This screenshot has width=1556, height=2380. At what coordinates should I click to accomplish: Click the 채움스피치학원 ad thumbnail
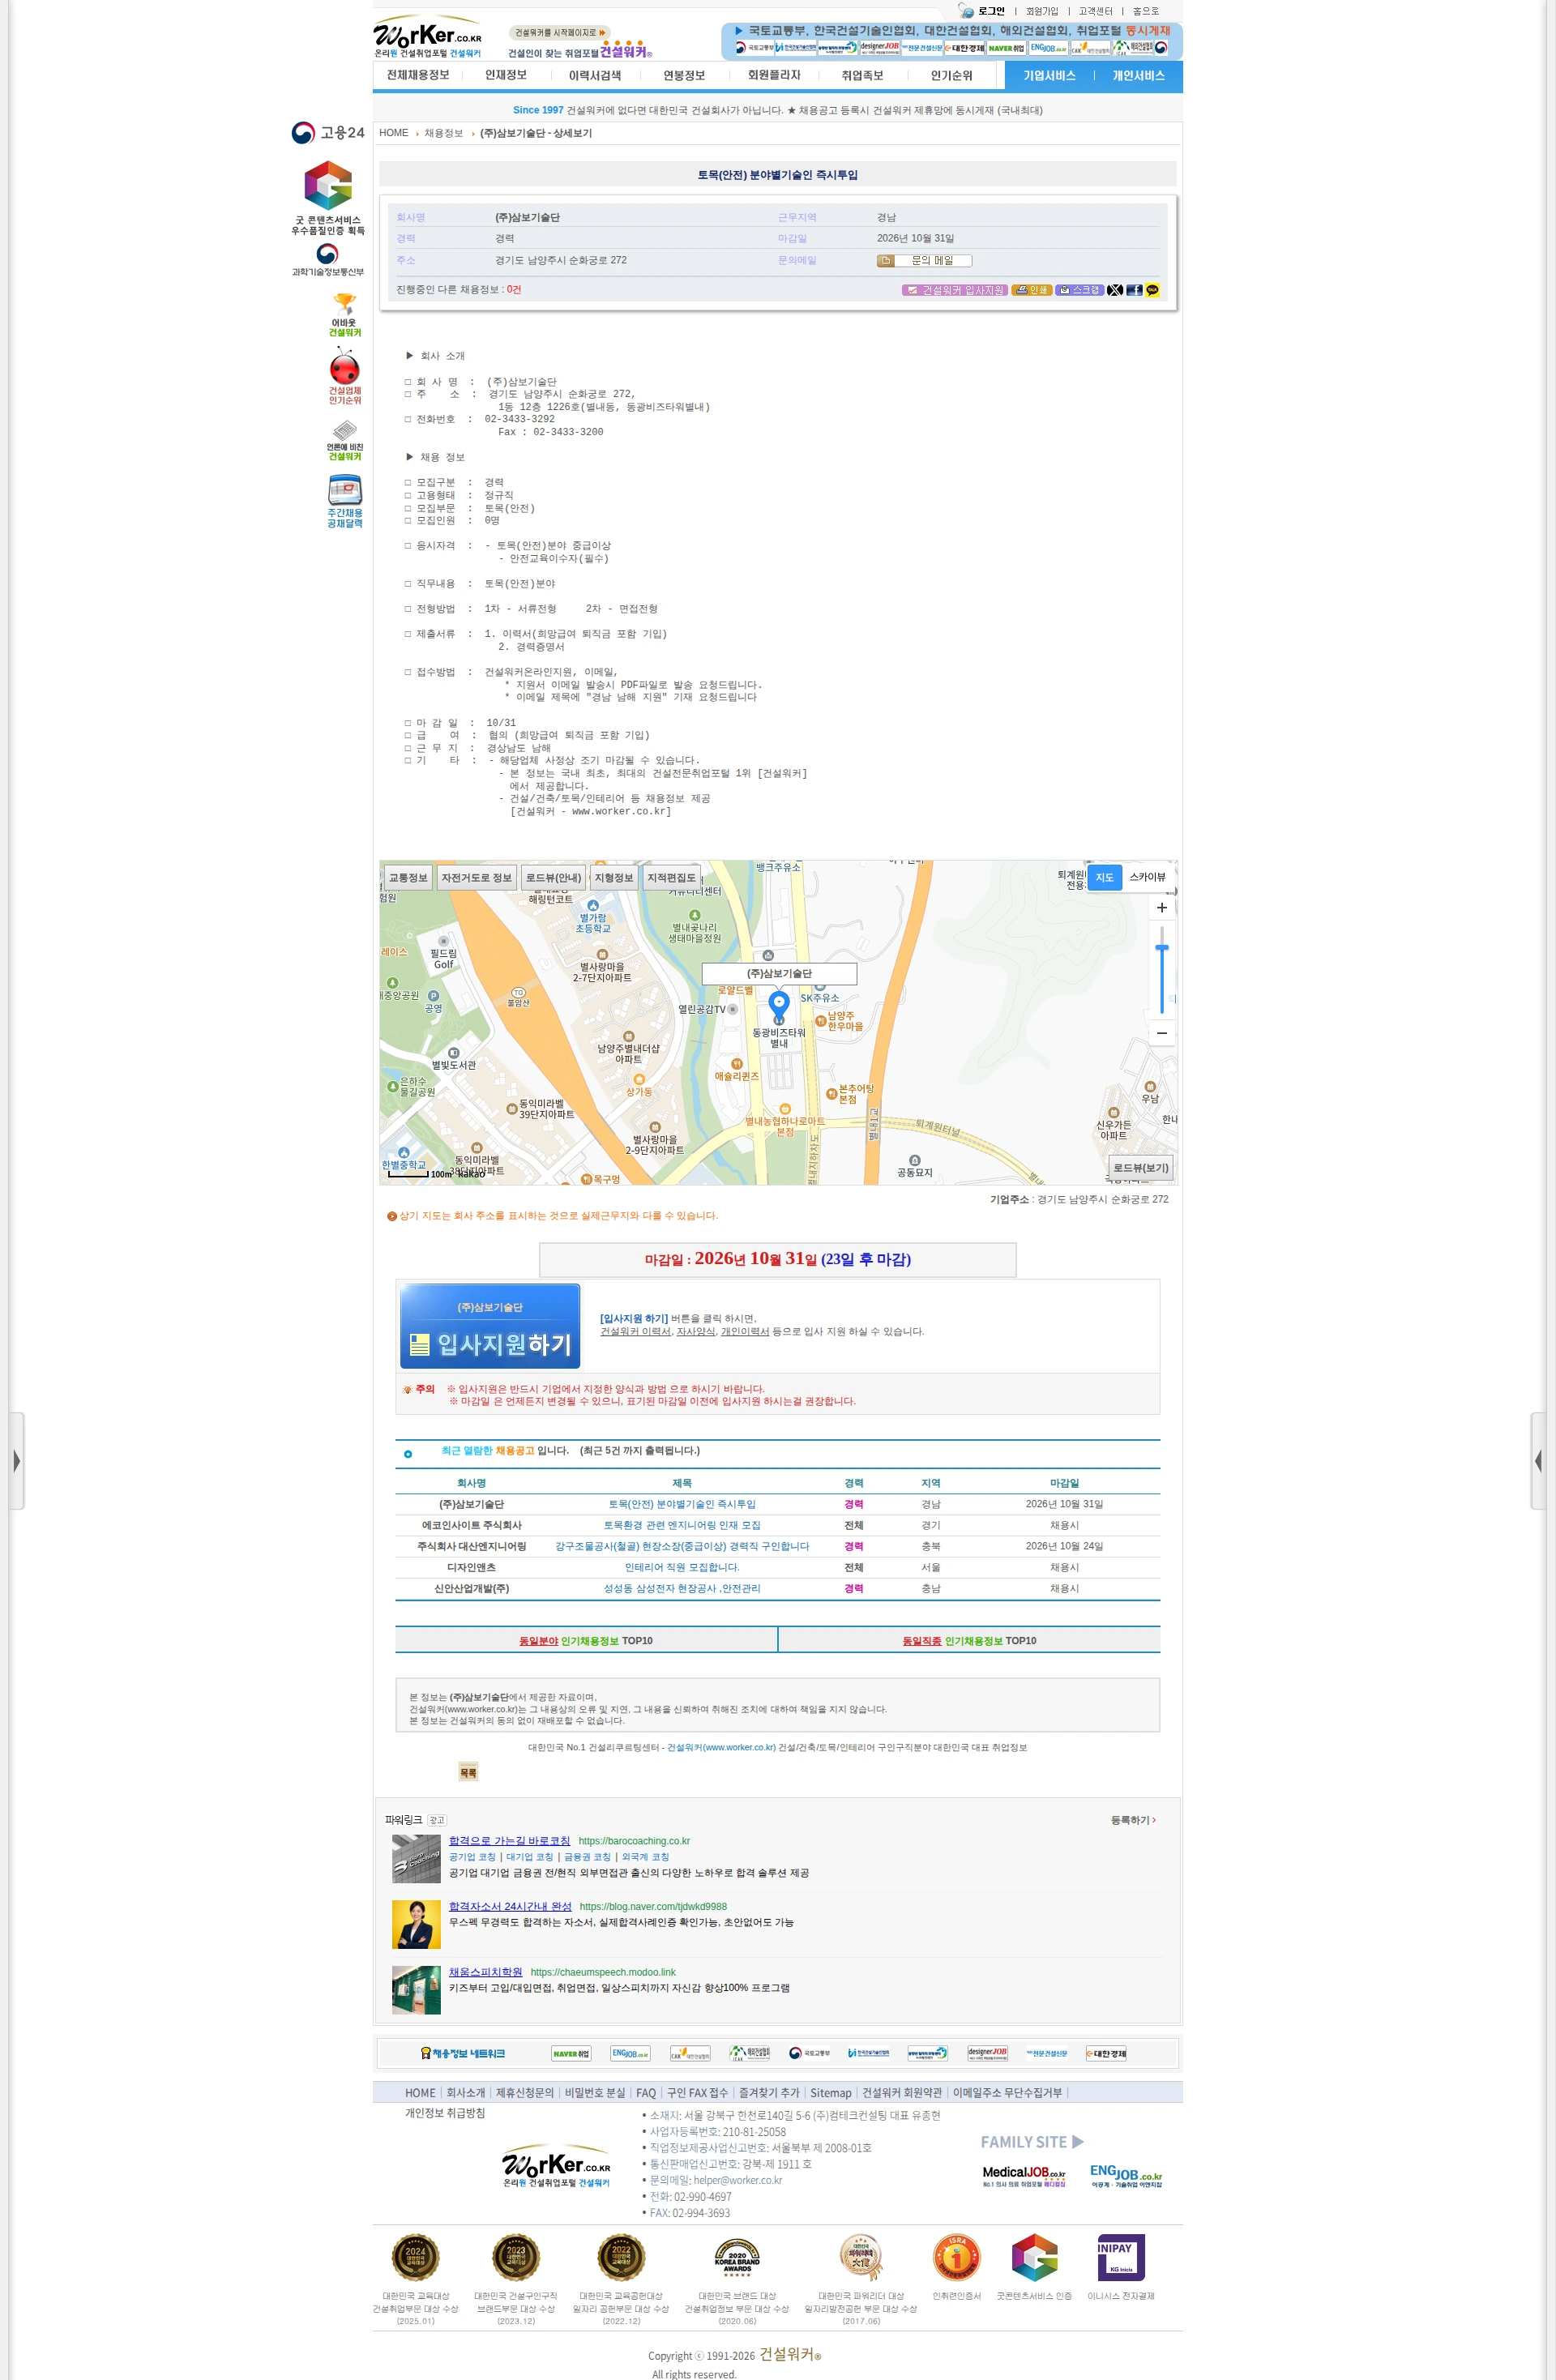[x=416, y=1990]
